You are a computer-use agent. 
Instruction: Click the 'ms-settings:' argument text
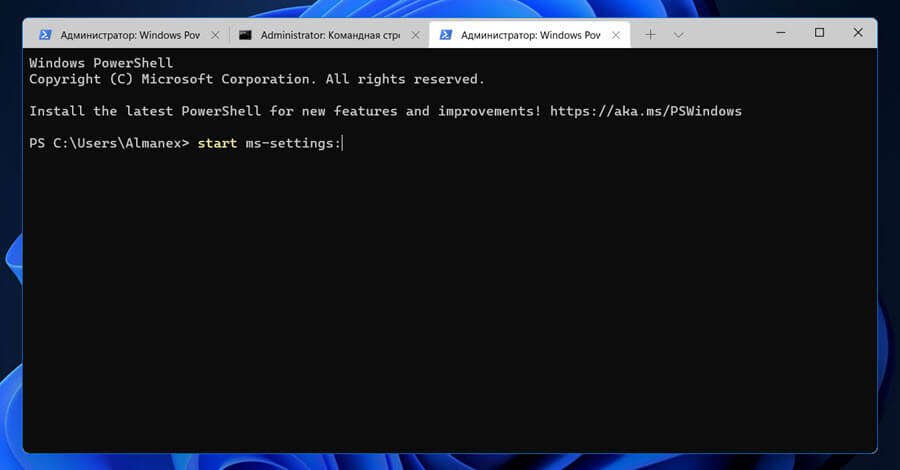[x=293, y=143]
